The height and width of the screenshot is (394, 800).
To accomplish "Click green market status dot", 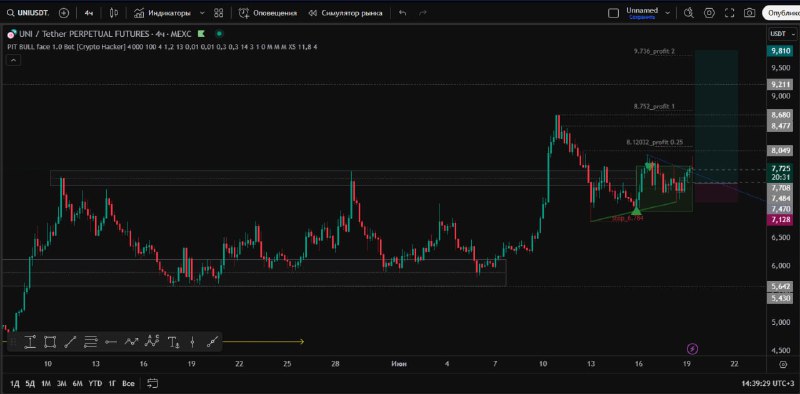I will click(219, 34).
